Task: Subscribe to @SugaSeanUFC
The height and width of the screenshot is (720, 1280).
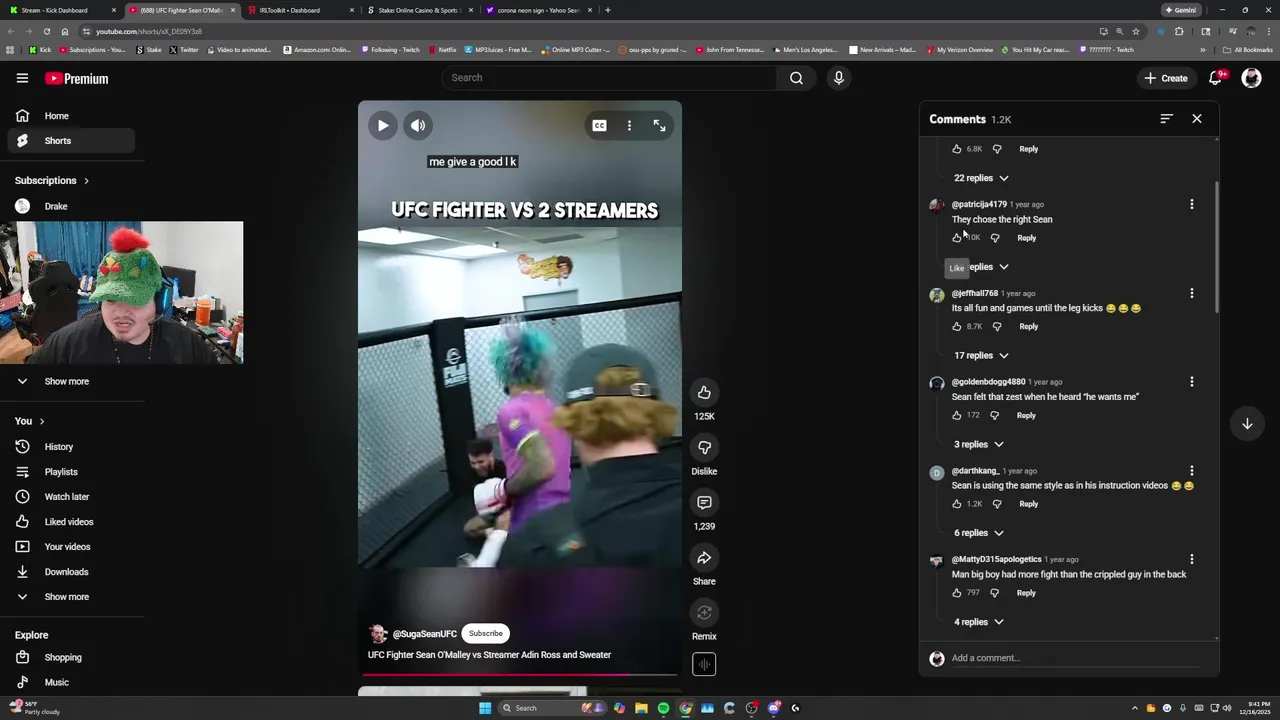Action: click(x=486, y=633)
